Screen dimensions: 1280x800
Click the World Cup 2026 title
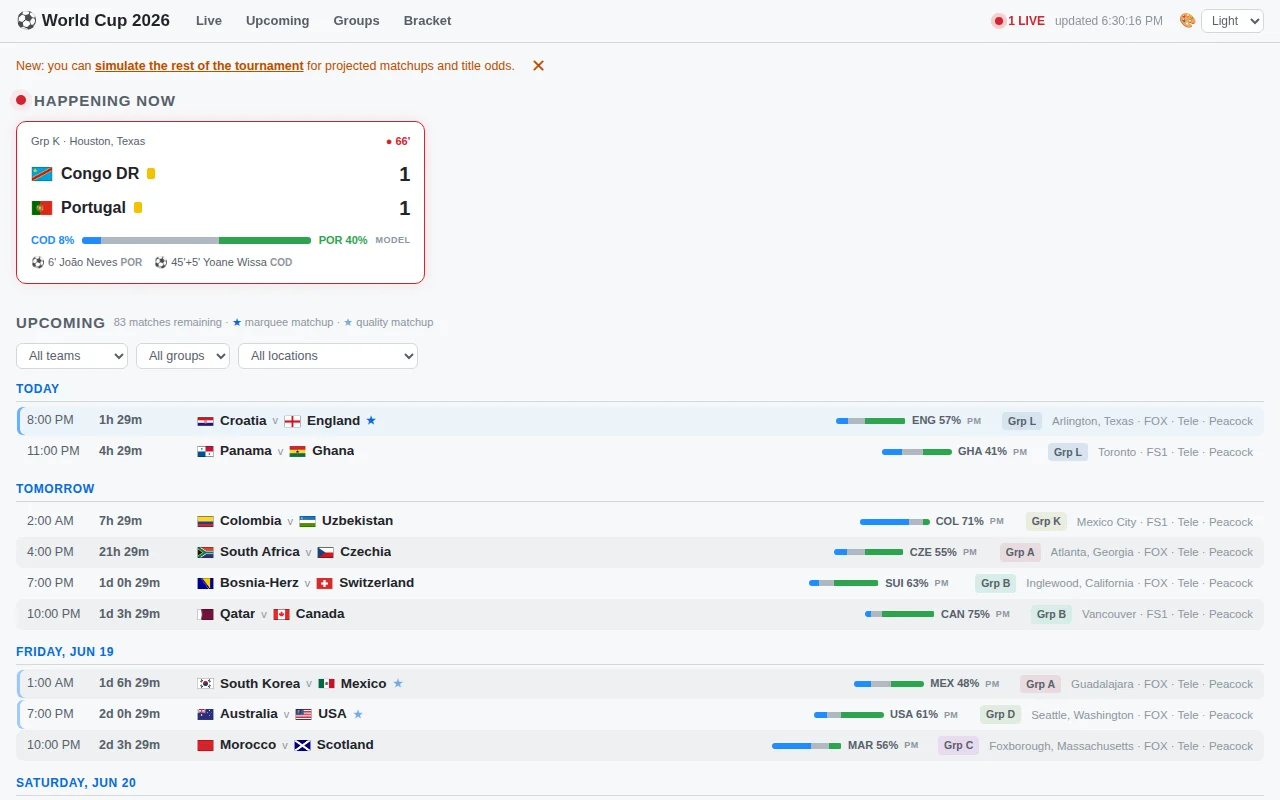pos(106,20)
